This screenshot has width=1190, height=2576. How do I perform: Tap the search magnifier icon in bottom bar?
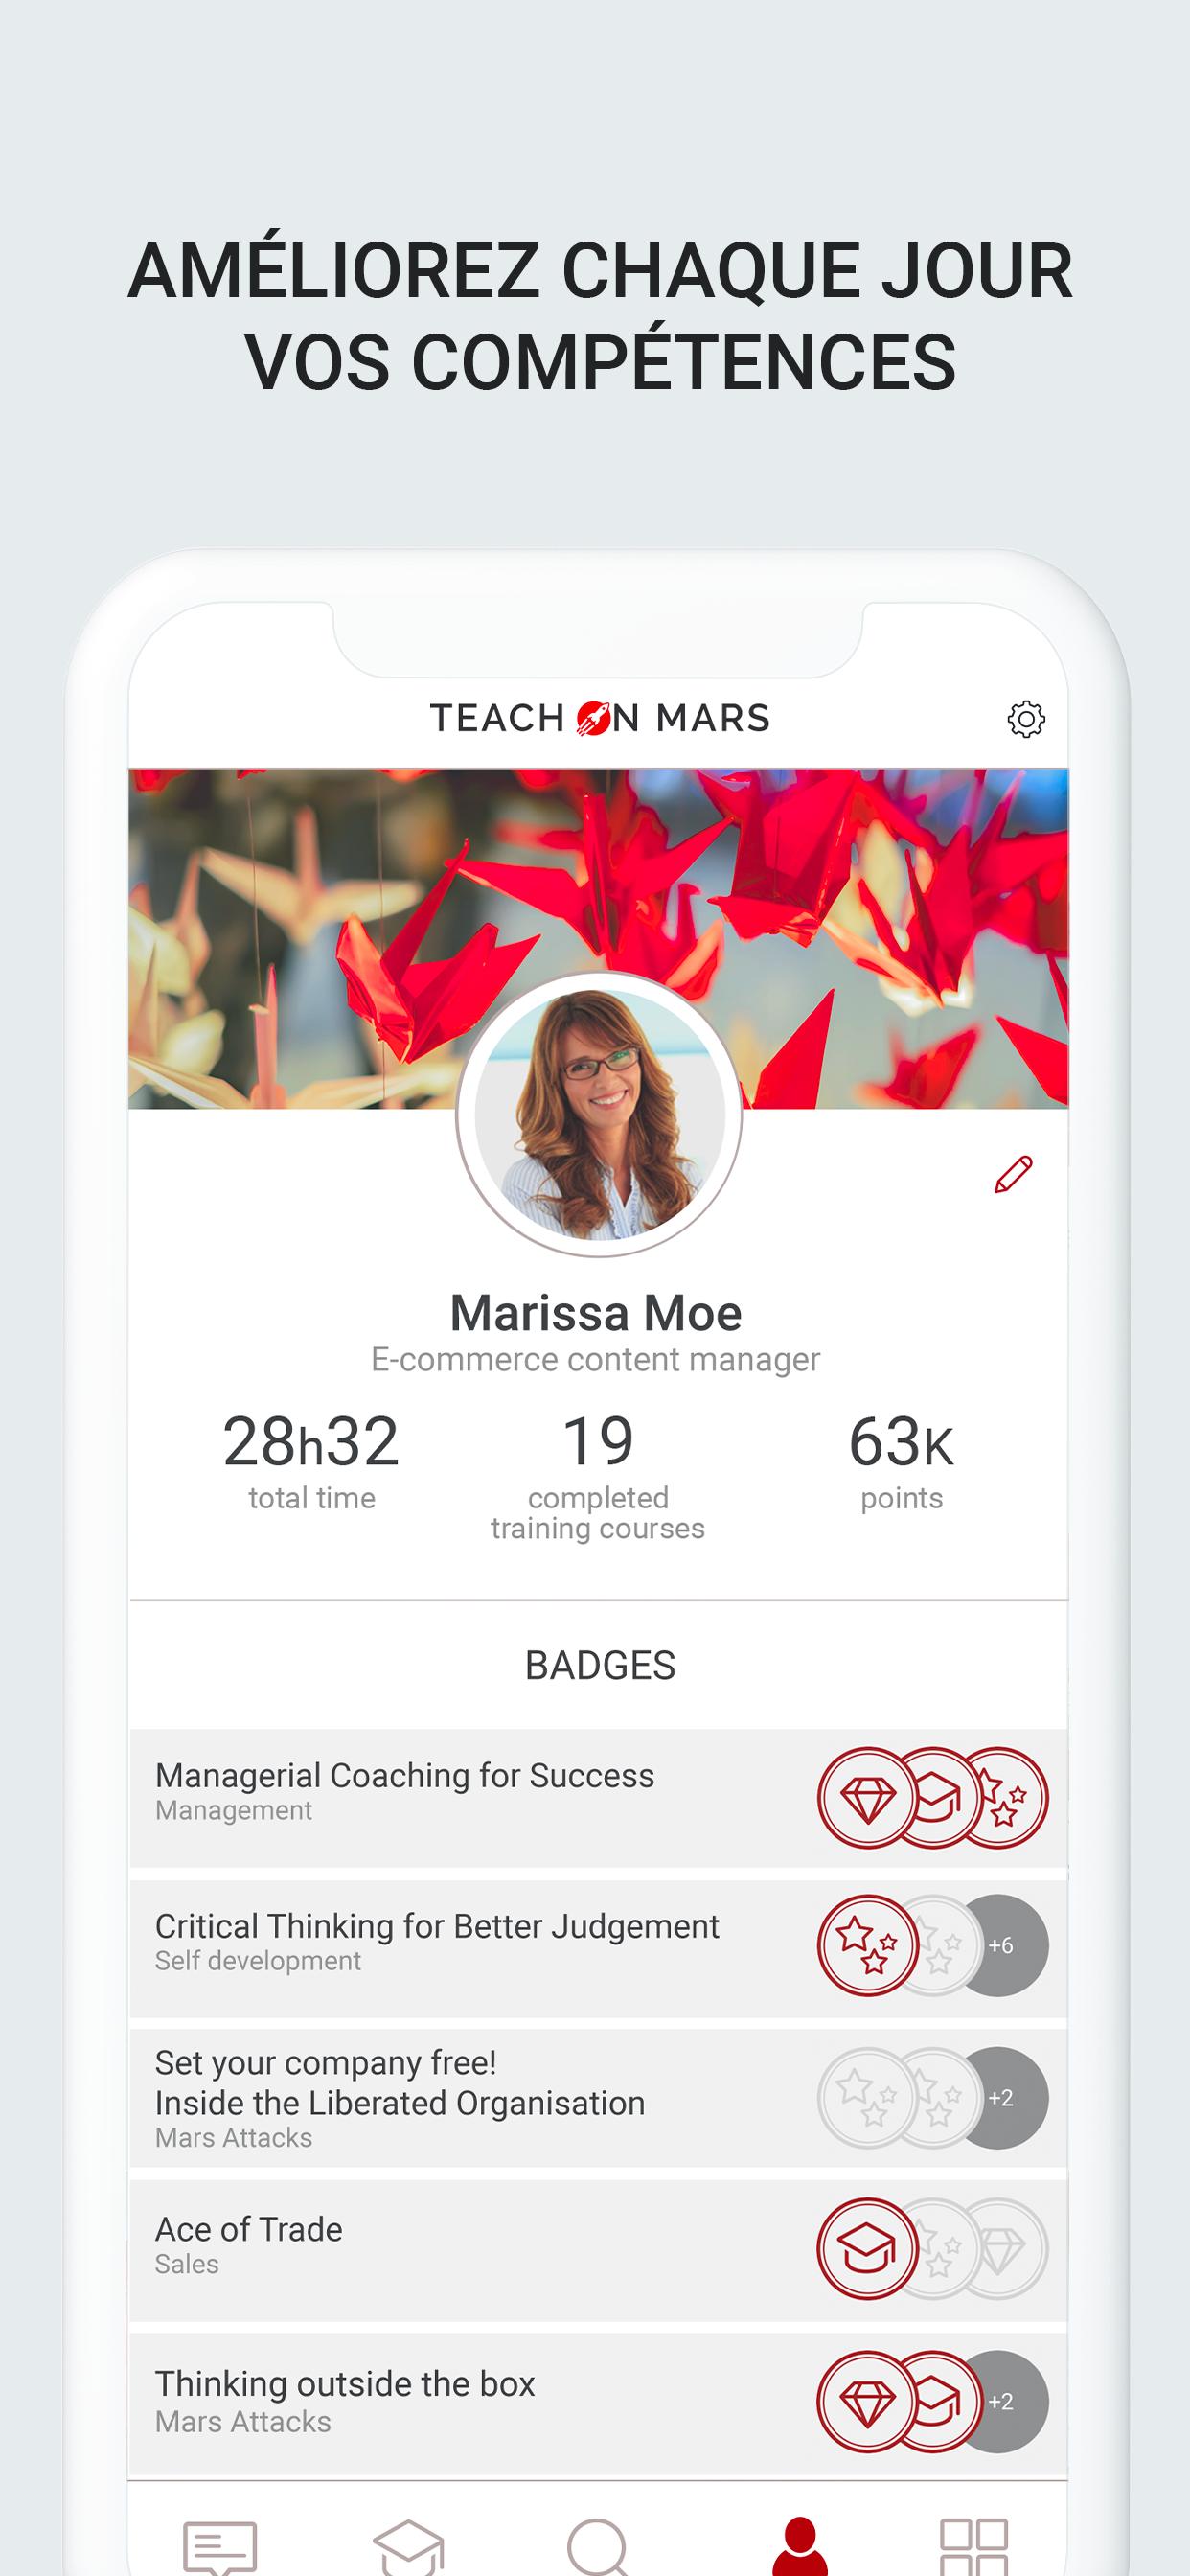coord(598,2547)
